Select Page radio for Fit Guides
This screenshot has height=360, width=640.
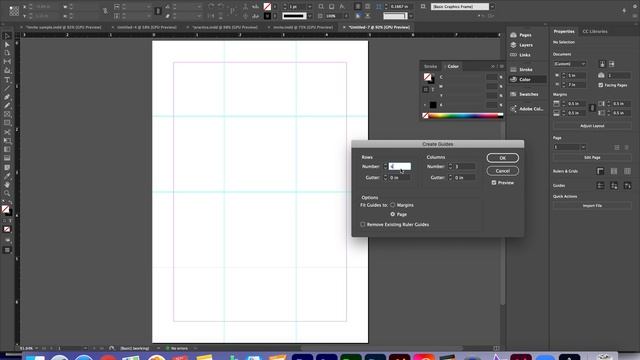pyautogui.click(x=393, y=214)
